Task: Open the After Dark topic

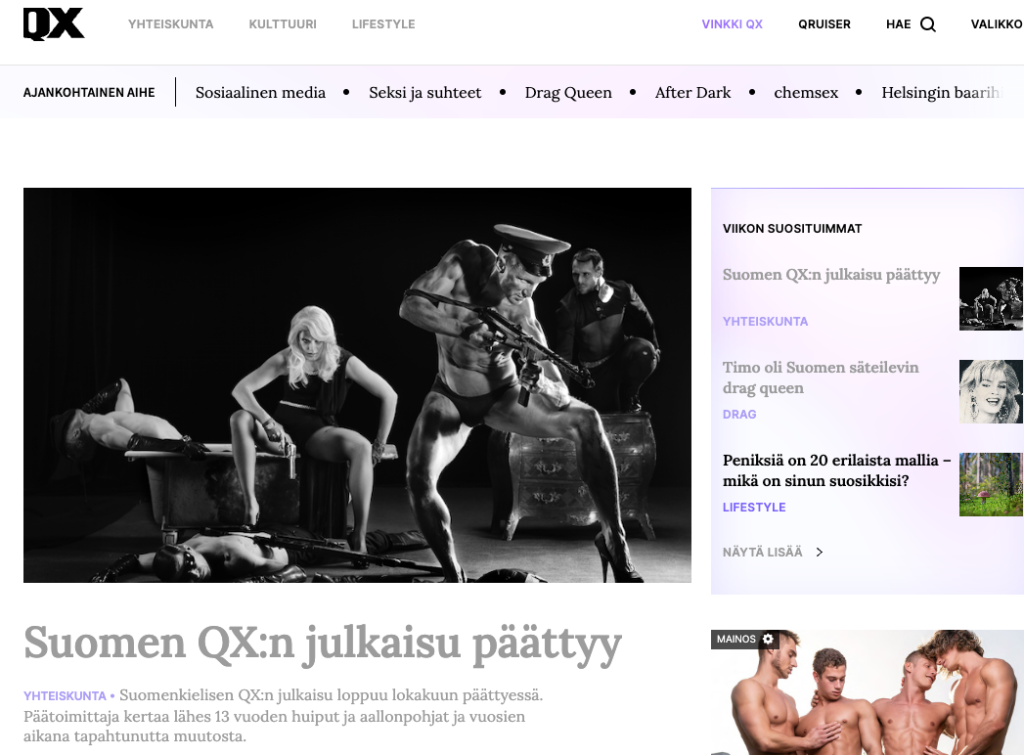Action: coord(692,92)
